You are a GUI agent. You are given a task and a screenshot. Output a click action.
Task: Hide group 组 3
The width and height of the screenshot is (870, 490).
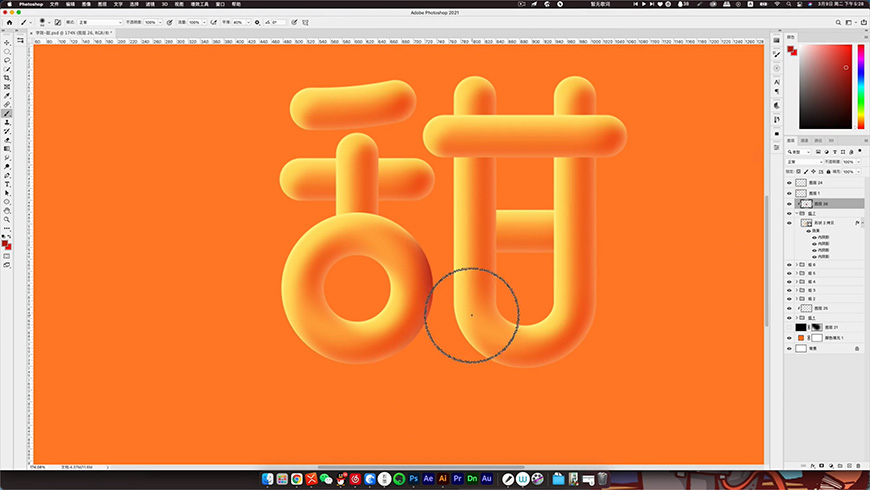click(x=789, y=290)
